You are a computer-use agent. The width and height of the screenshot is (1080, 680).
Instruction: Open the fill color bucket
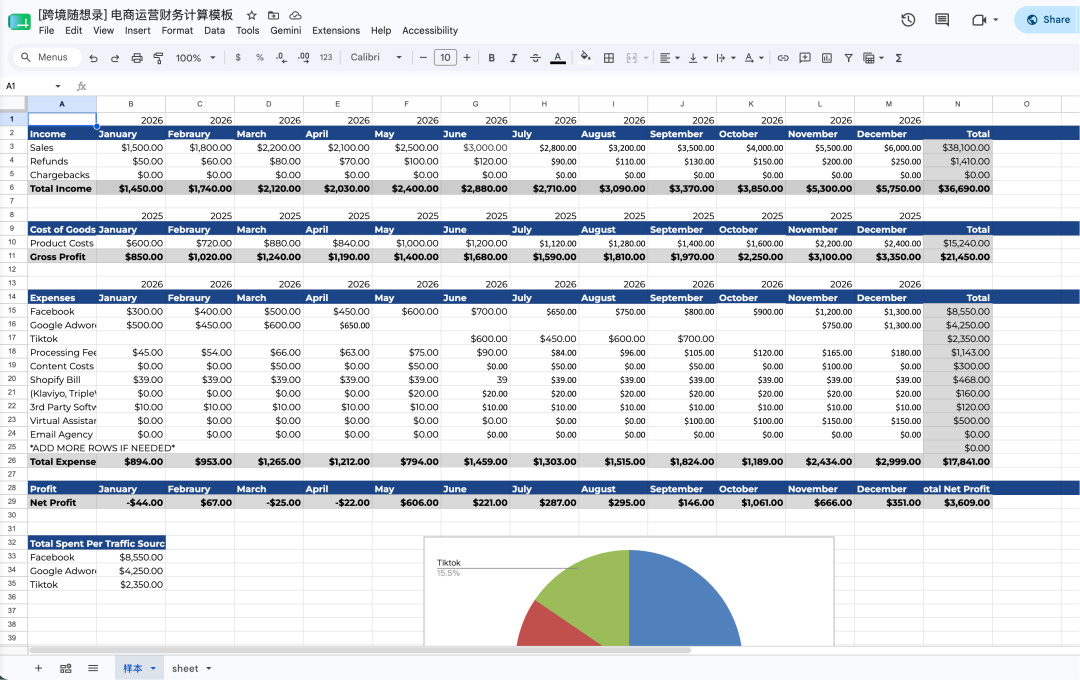coord(585,57)
